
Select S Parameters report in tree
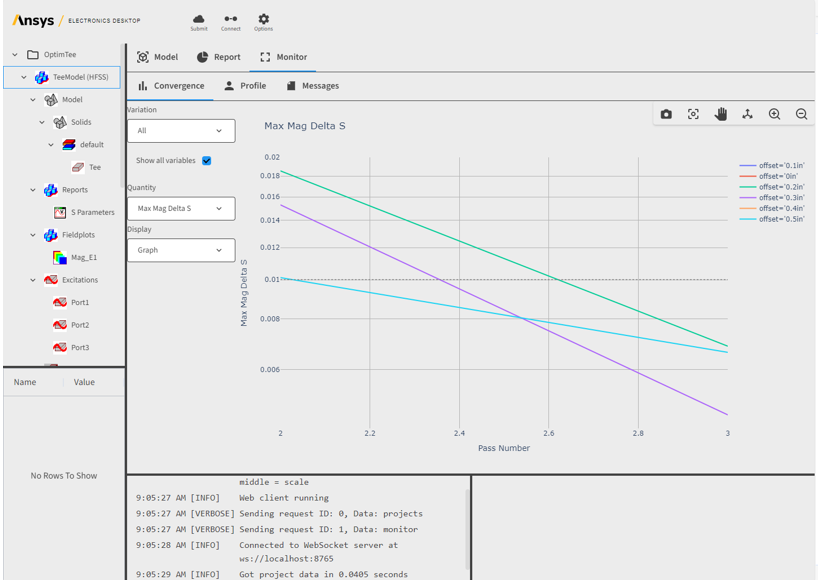point(91,212)
